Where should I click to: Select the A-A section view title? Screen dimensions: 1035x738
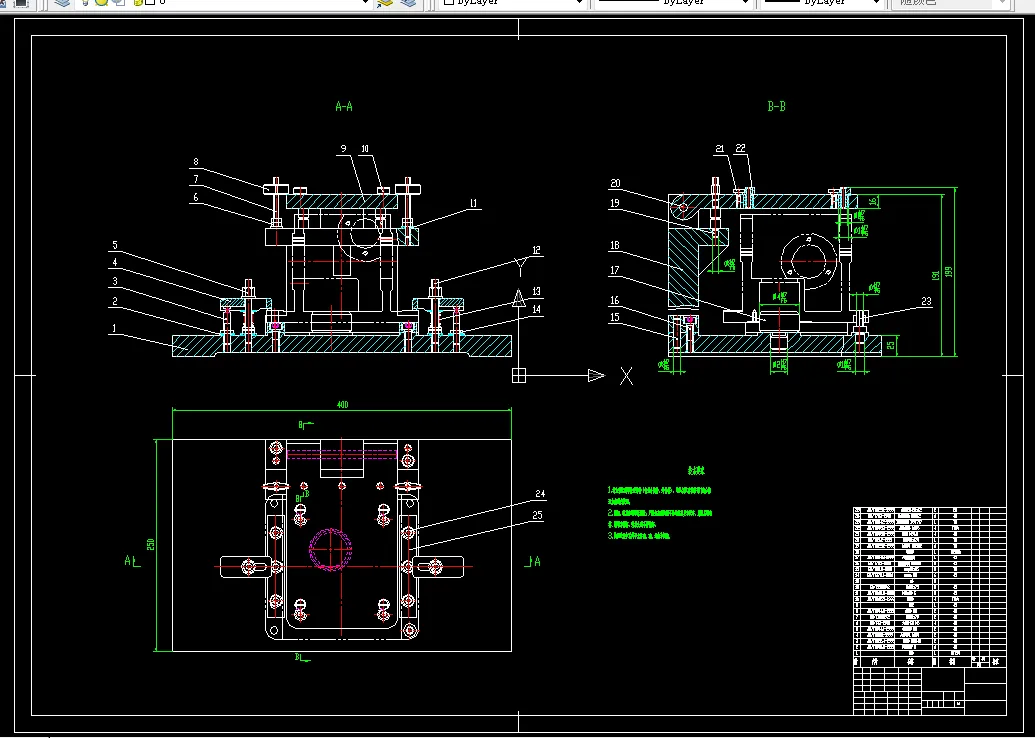344,106
